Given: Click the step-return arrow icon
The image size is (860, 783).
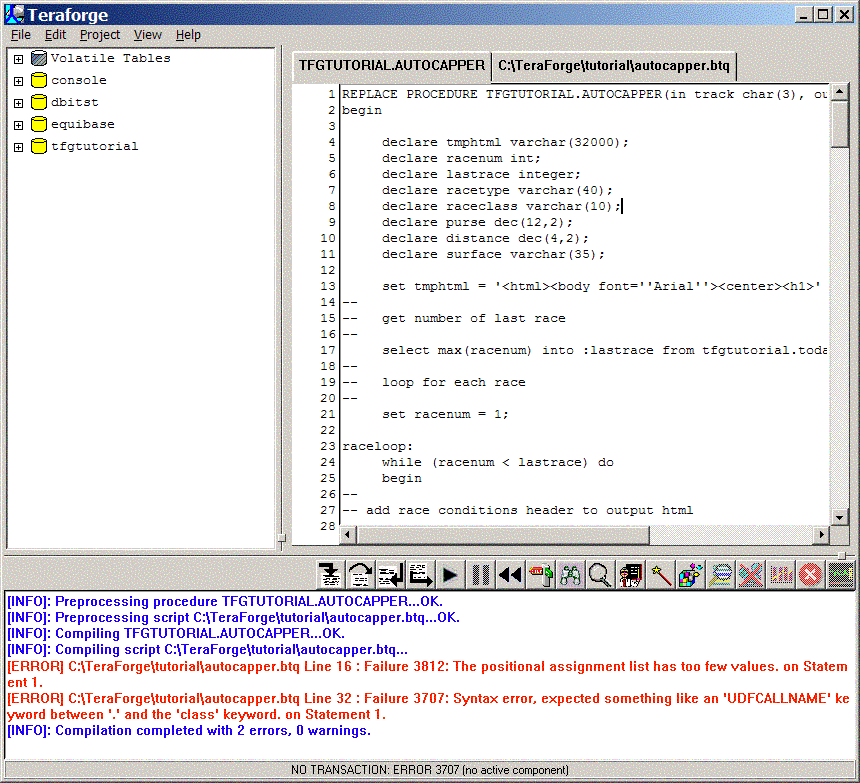Looking at the screenshot, I should 391,575.
